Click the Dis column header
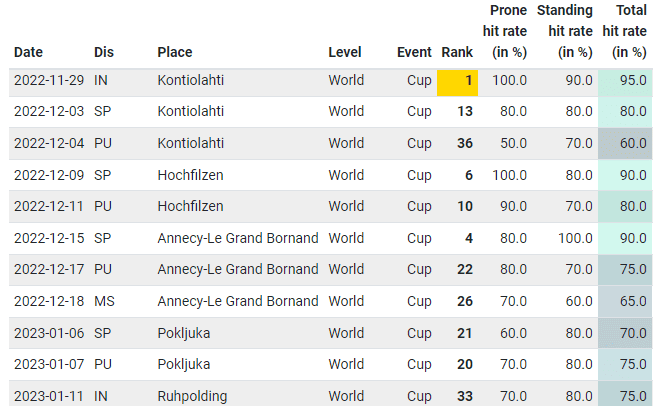The width and height of the screenshot is (653, 406). tap(103, 52)
